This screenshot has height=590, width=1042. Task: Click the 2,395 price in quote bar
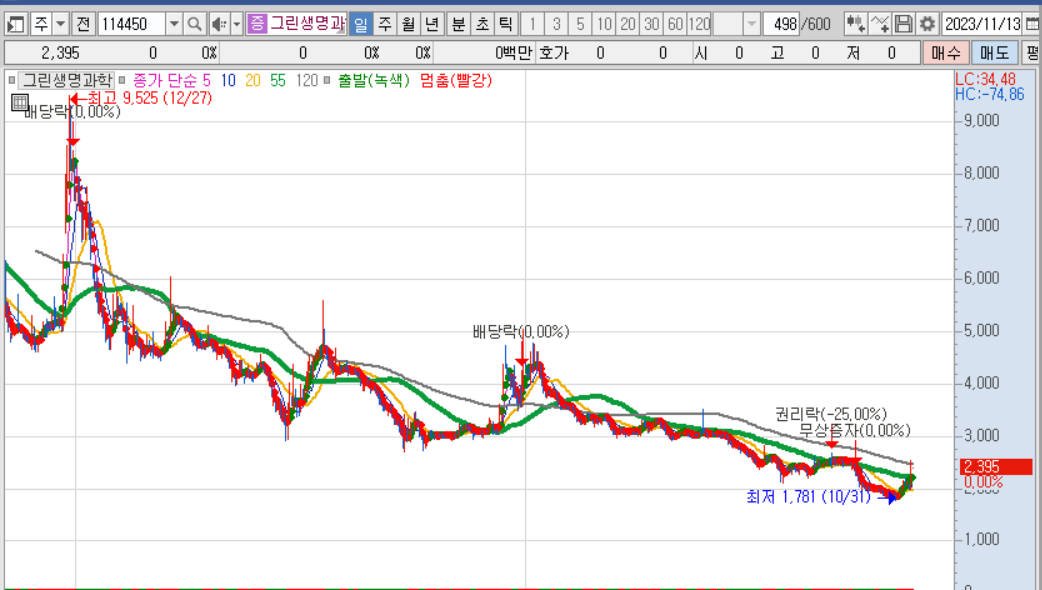coord(60,53)
